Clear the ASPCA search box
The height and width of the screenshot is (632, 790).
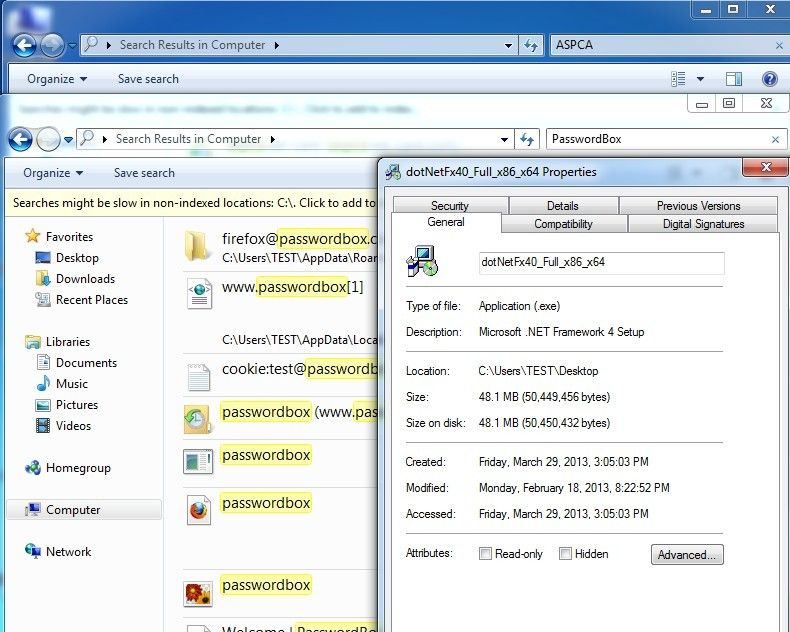coord(779,46)
